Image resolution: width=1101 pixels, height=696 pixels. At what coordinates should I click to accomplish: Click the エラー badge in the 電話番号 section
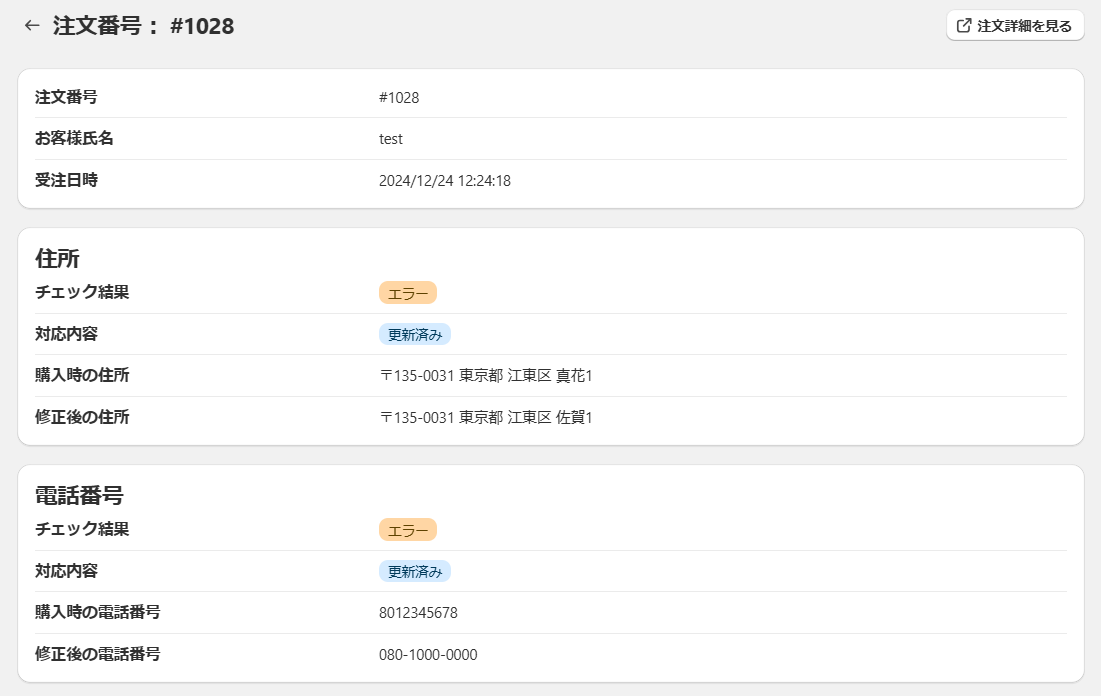pyautogui.click(x=408, y=530)
